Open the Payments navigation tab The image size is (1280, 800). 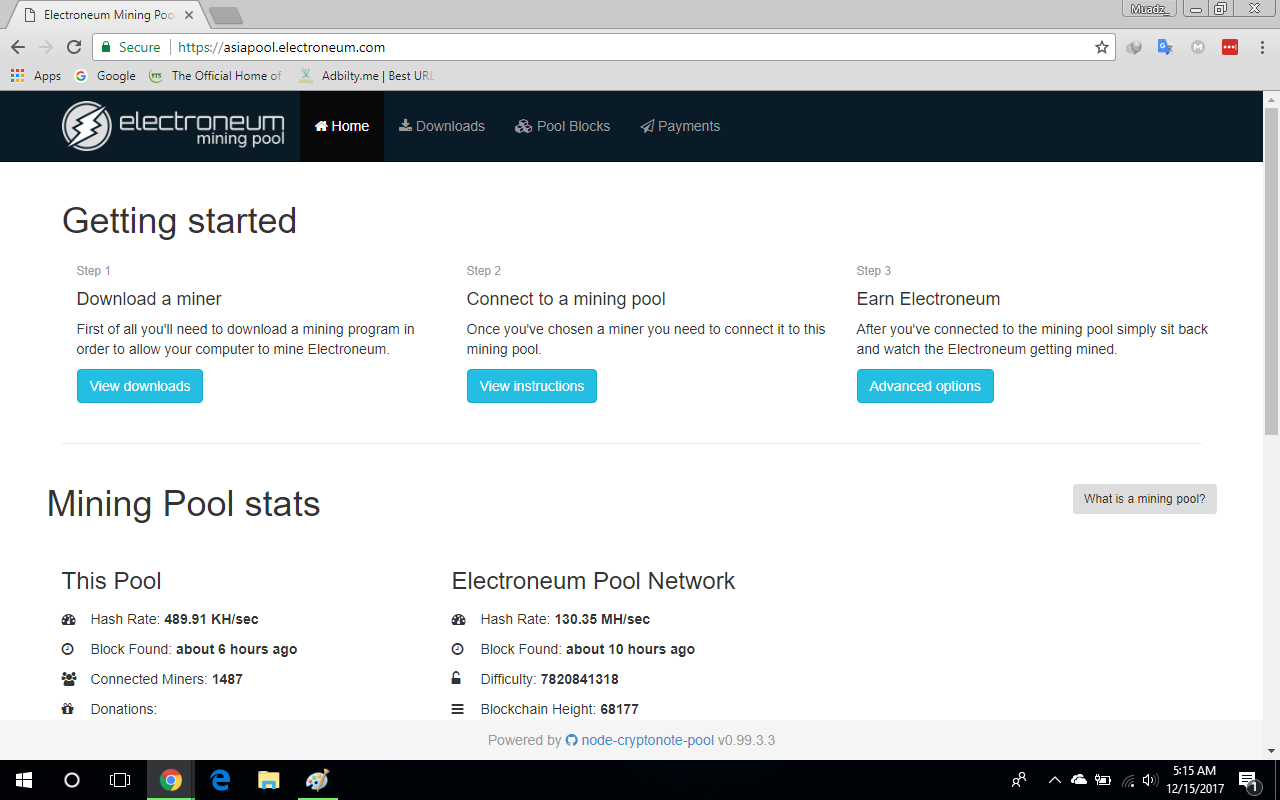point(680,126)
